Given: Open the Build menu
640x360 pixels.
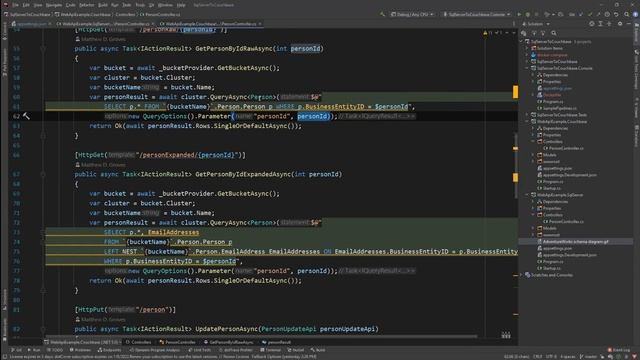Looking at the screenshot, I should pyautogui.click(x=103, y=5).
